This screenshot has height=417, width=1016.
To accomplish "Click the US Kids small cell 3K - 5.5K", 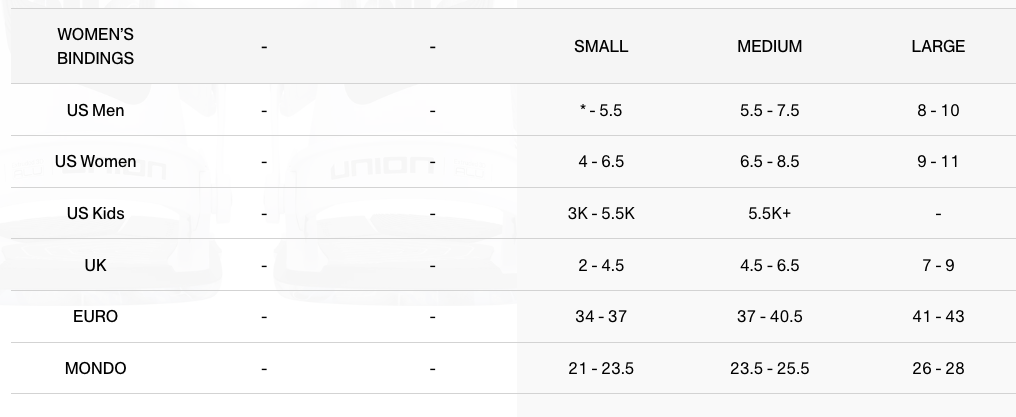I will point(601,213).
